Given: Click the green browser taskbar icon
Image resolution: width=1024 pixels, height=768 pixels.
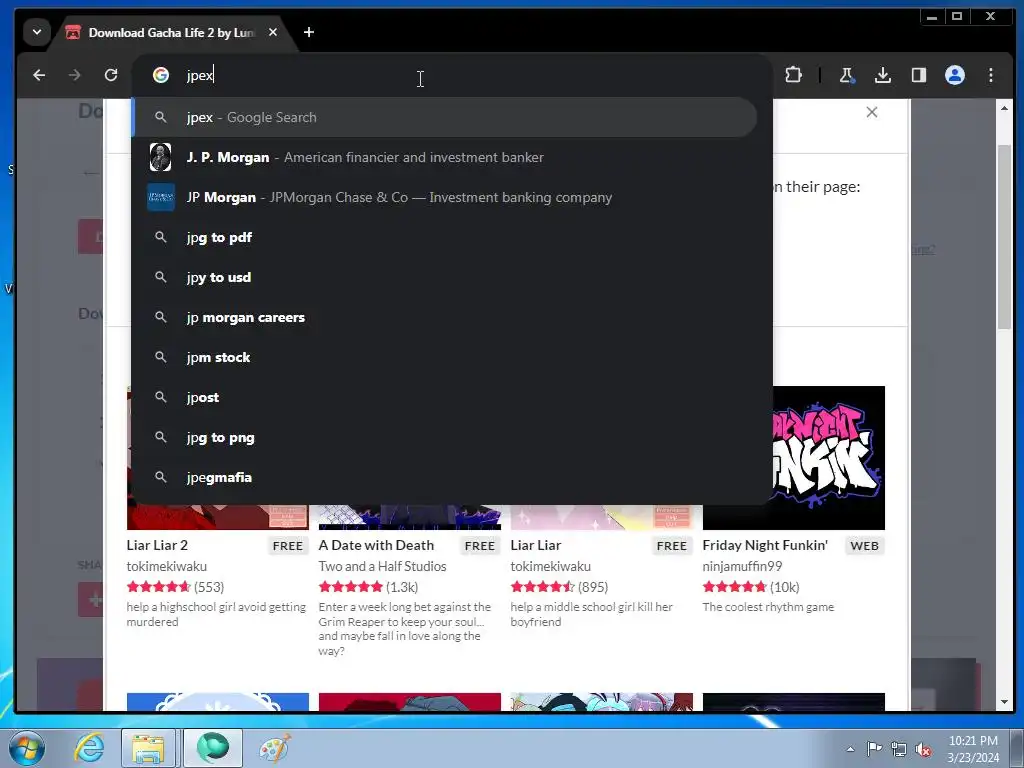Looking at the screenshot, I should pyautogui.click(x=213, y=748).
